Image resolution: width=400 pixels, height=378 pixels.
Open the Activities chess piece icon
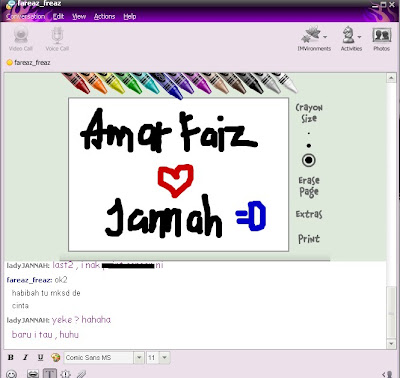pyautogui.click(x=348, y=35)
